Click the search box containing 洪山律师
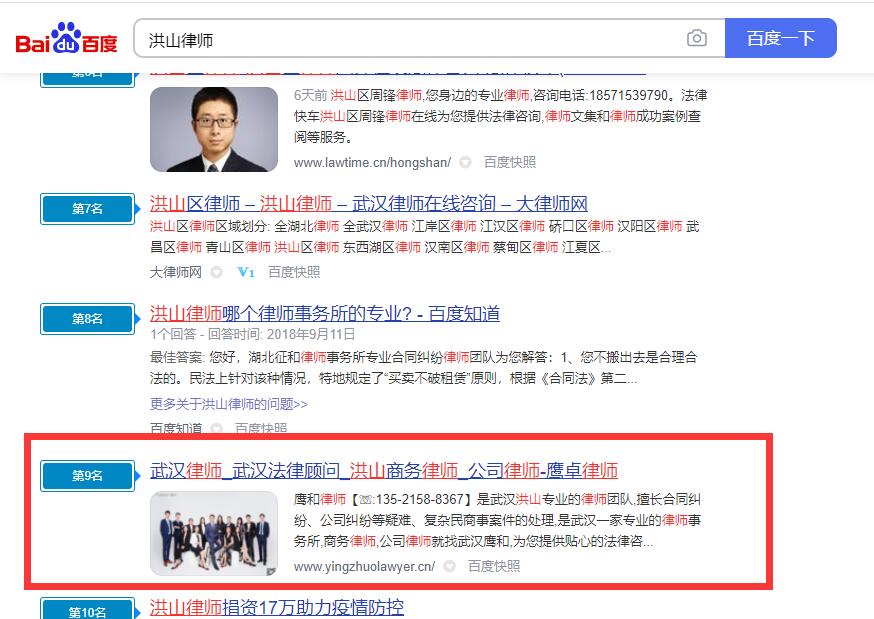This screenshot has width=874, height=619. coord(410,39)
